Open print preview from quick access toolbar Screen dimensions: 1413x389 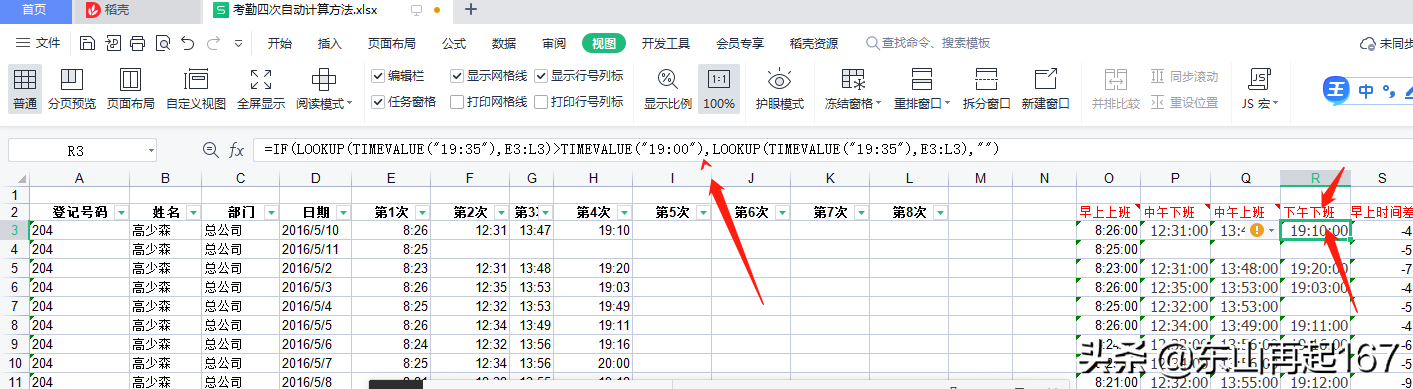pos(162,43)
